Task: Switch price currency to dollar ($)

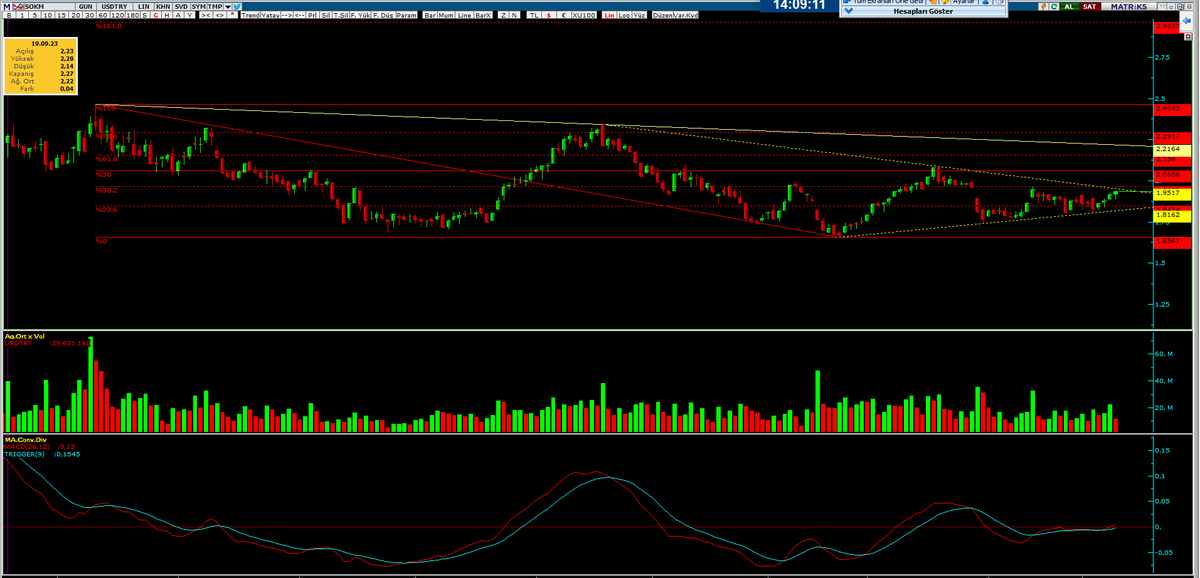Action: click(x=549, y=16)
